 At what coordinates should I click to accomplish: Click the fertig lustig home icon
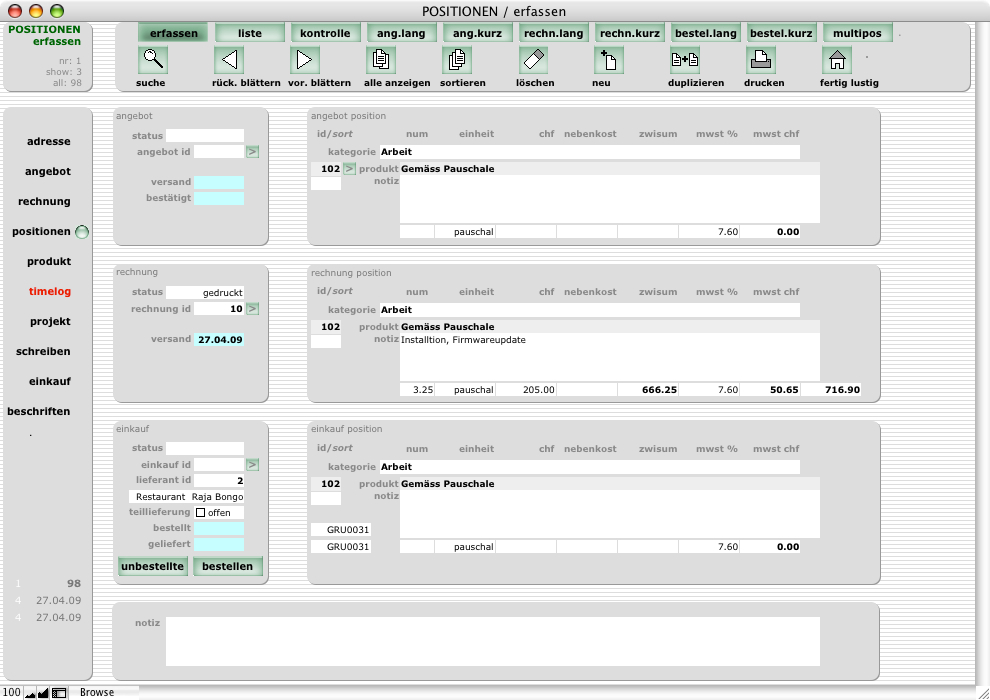[836, 60]
